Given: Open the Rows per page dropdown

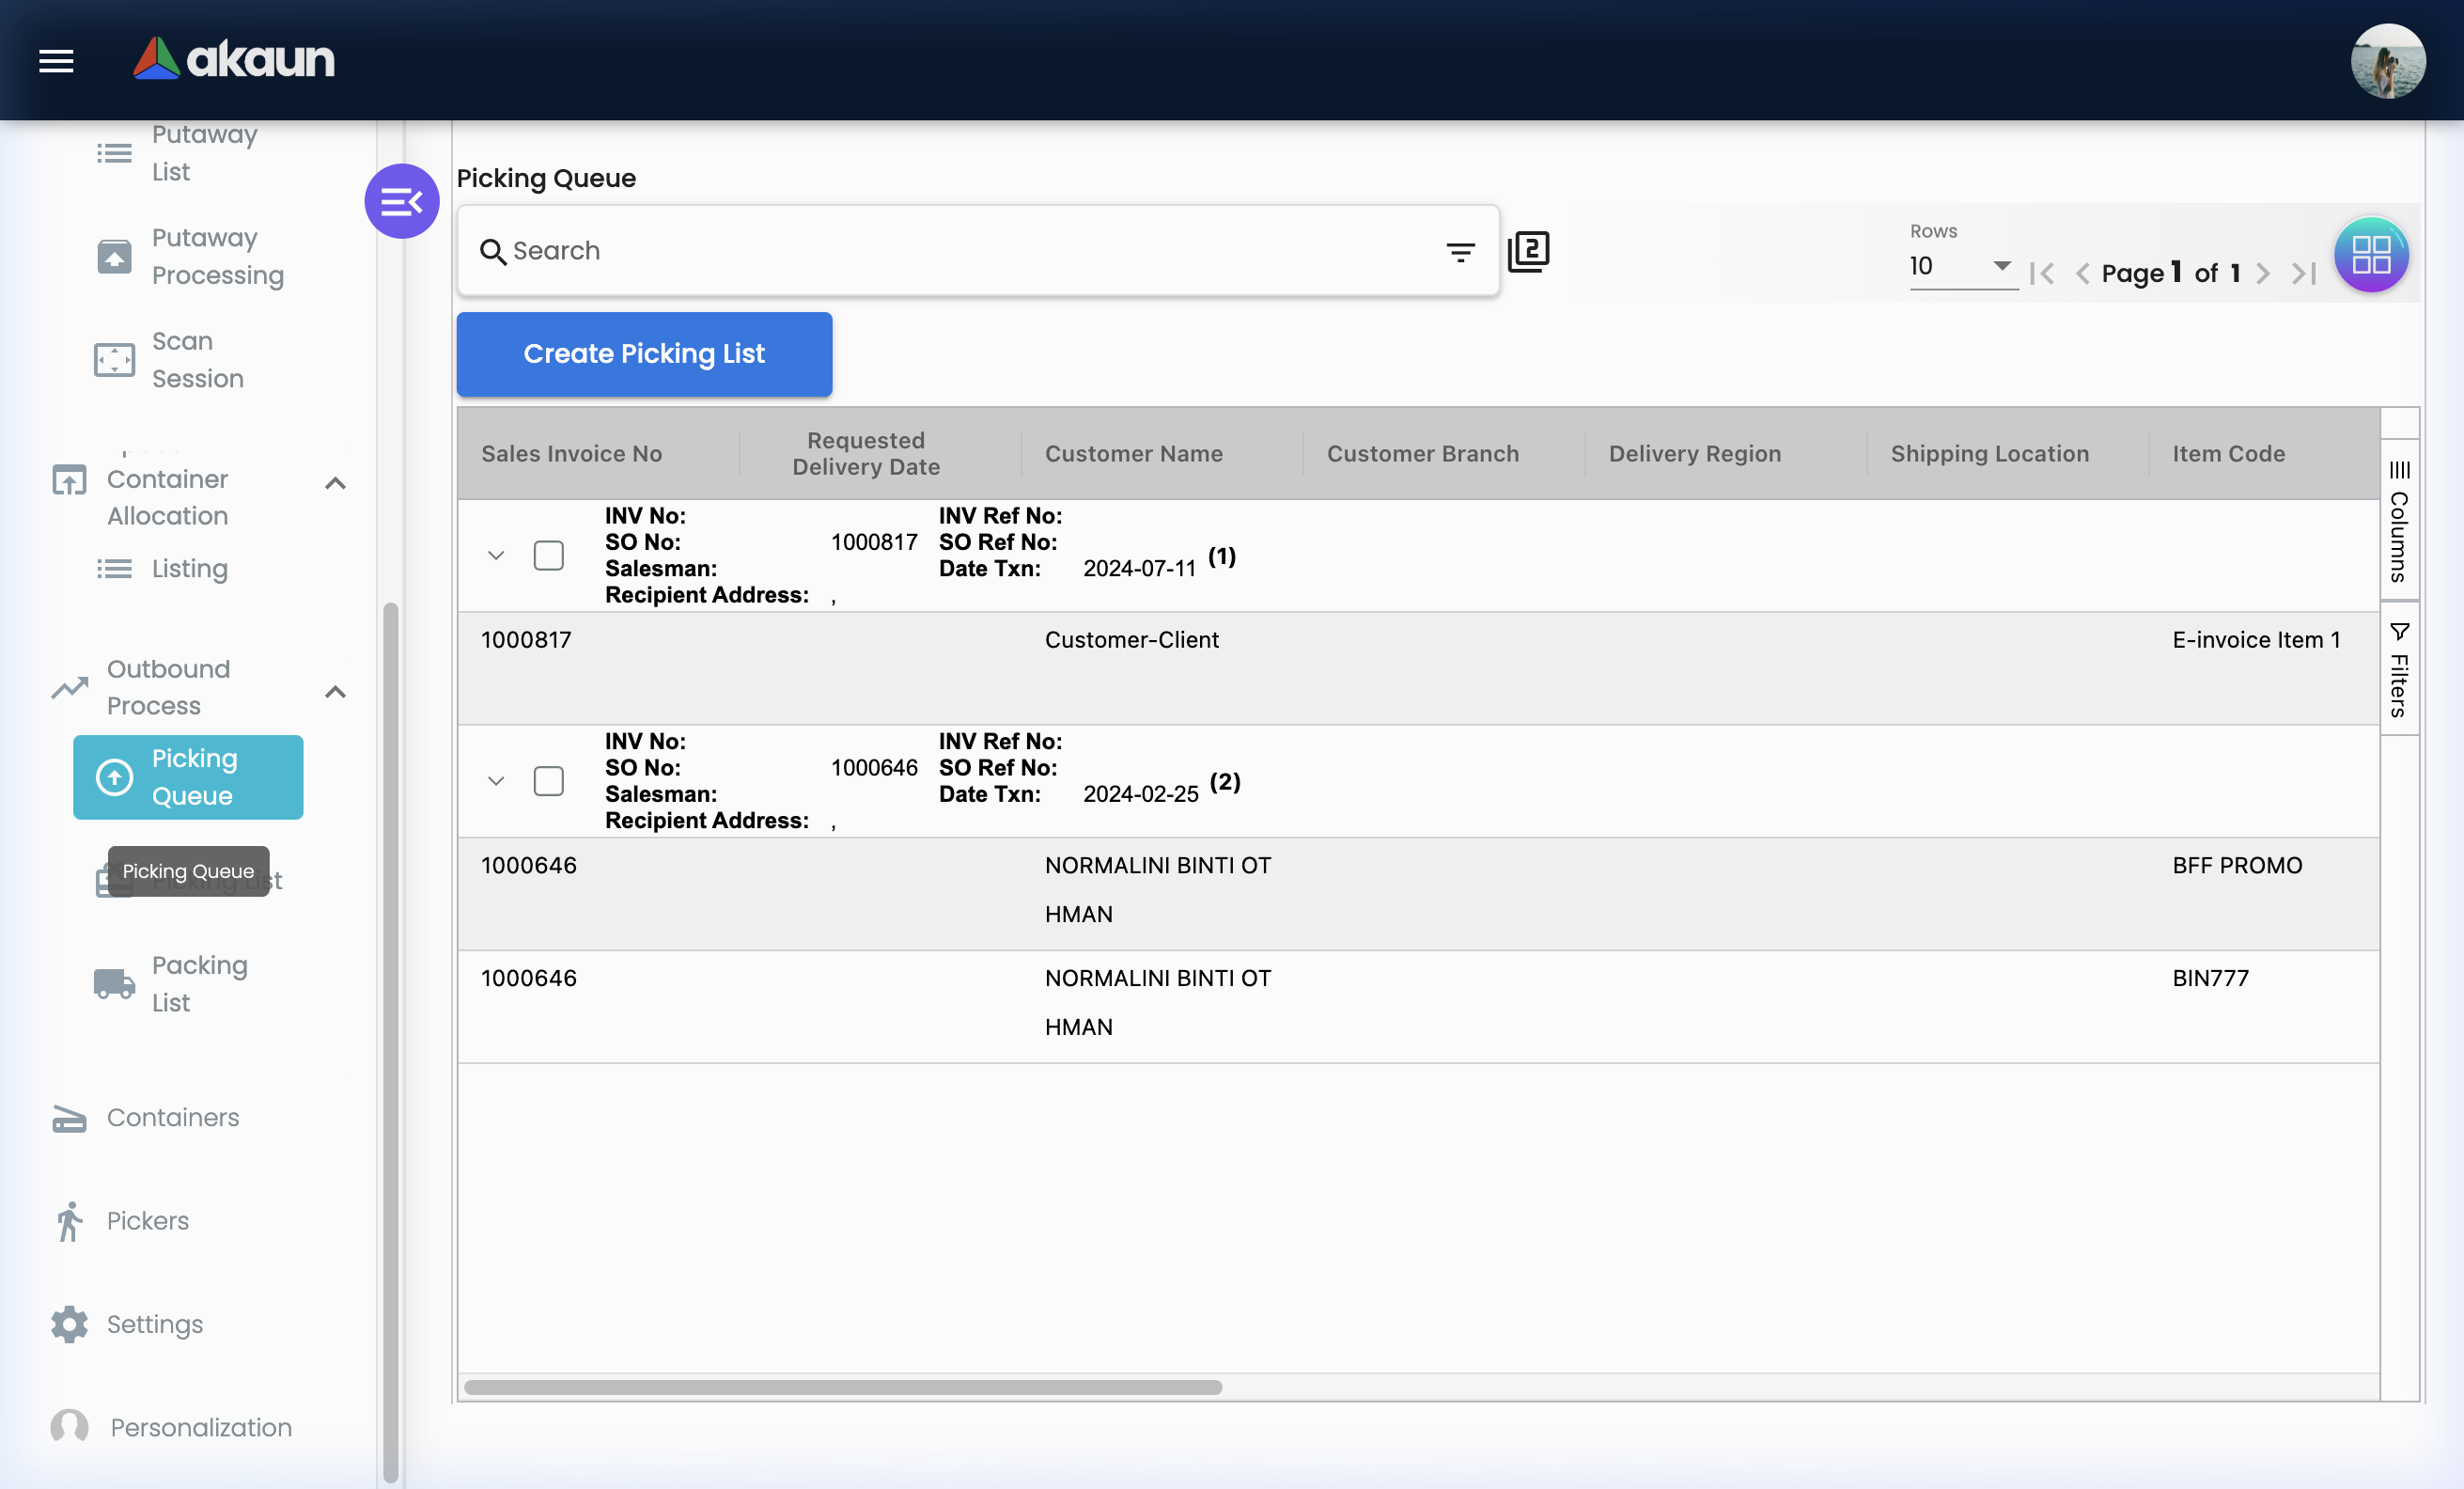Looking at the screenshot, I should coord(1962,266).
